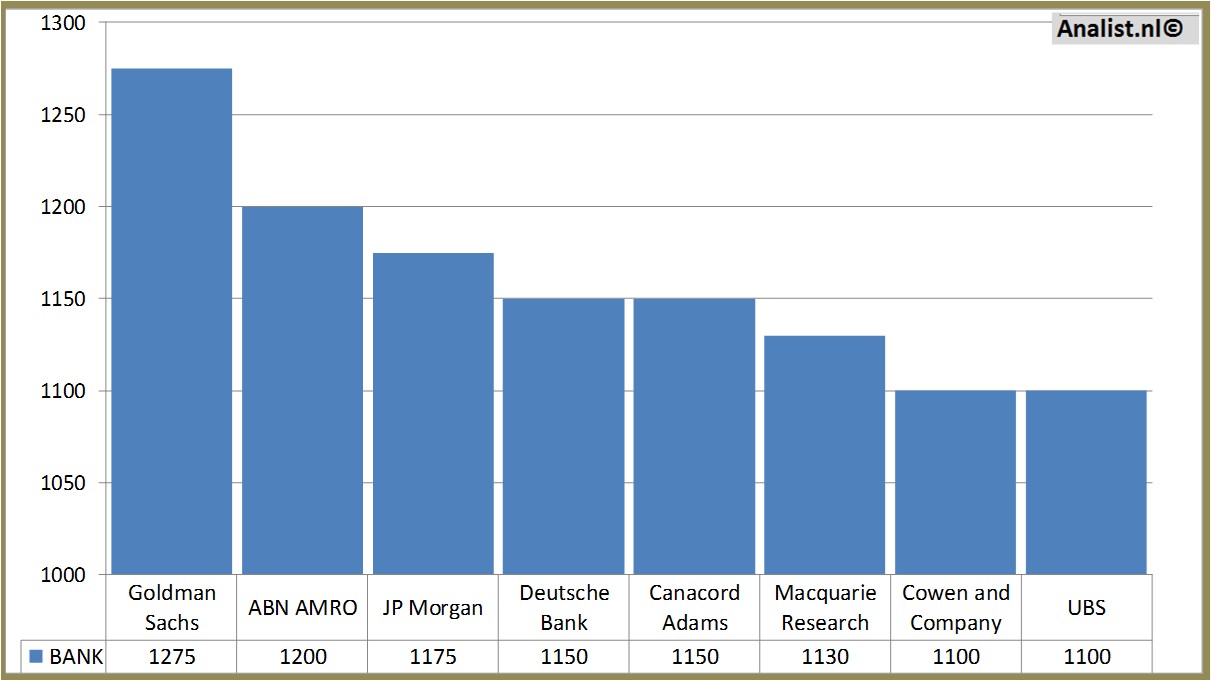Select the 1275 value cell

click(x=172, y=657)
